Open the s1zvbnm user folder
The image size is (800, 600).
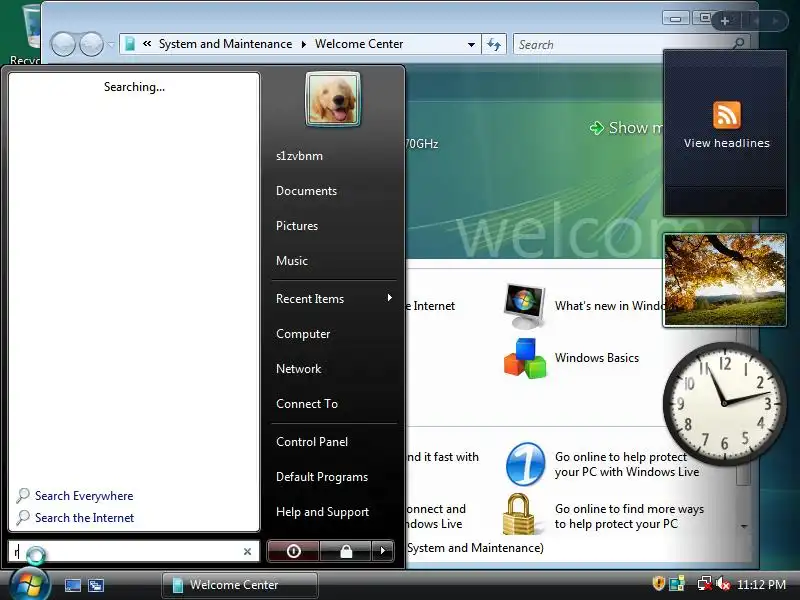[x=299, y=156]
